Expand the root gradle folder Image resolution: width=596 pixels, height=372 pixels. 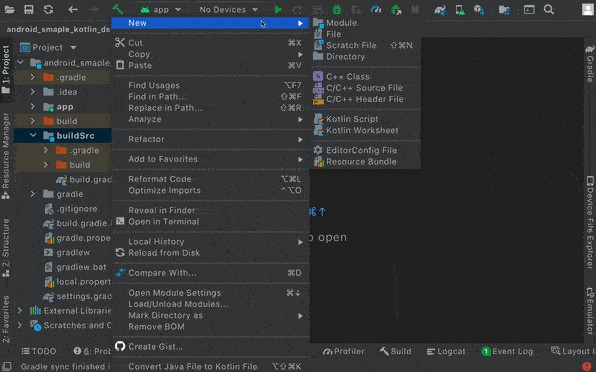(33, 194)
